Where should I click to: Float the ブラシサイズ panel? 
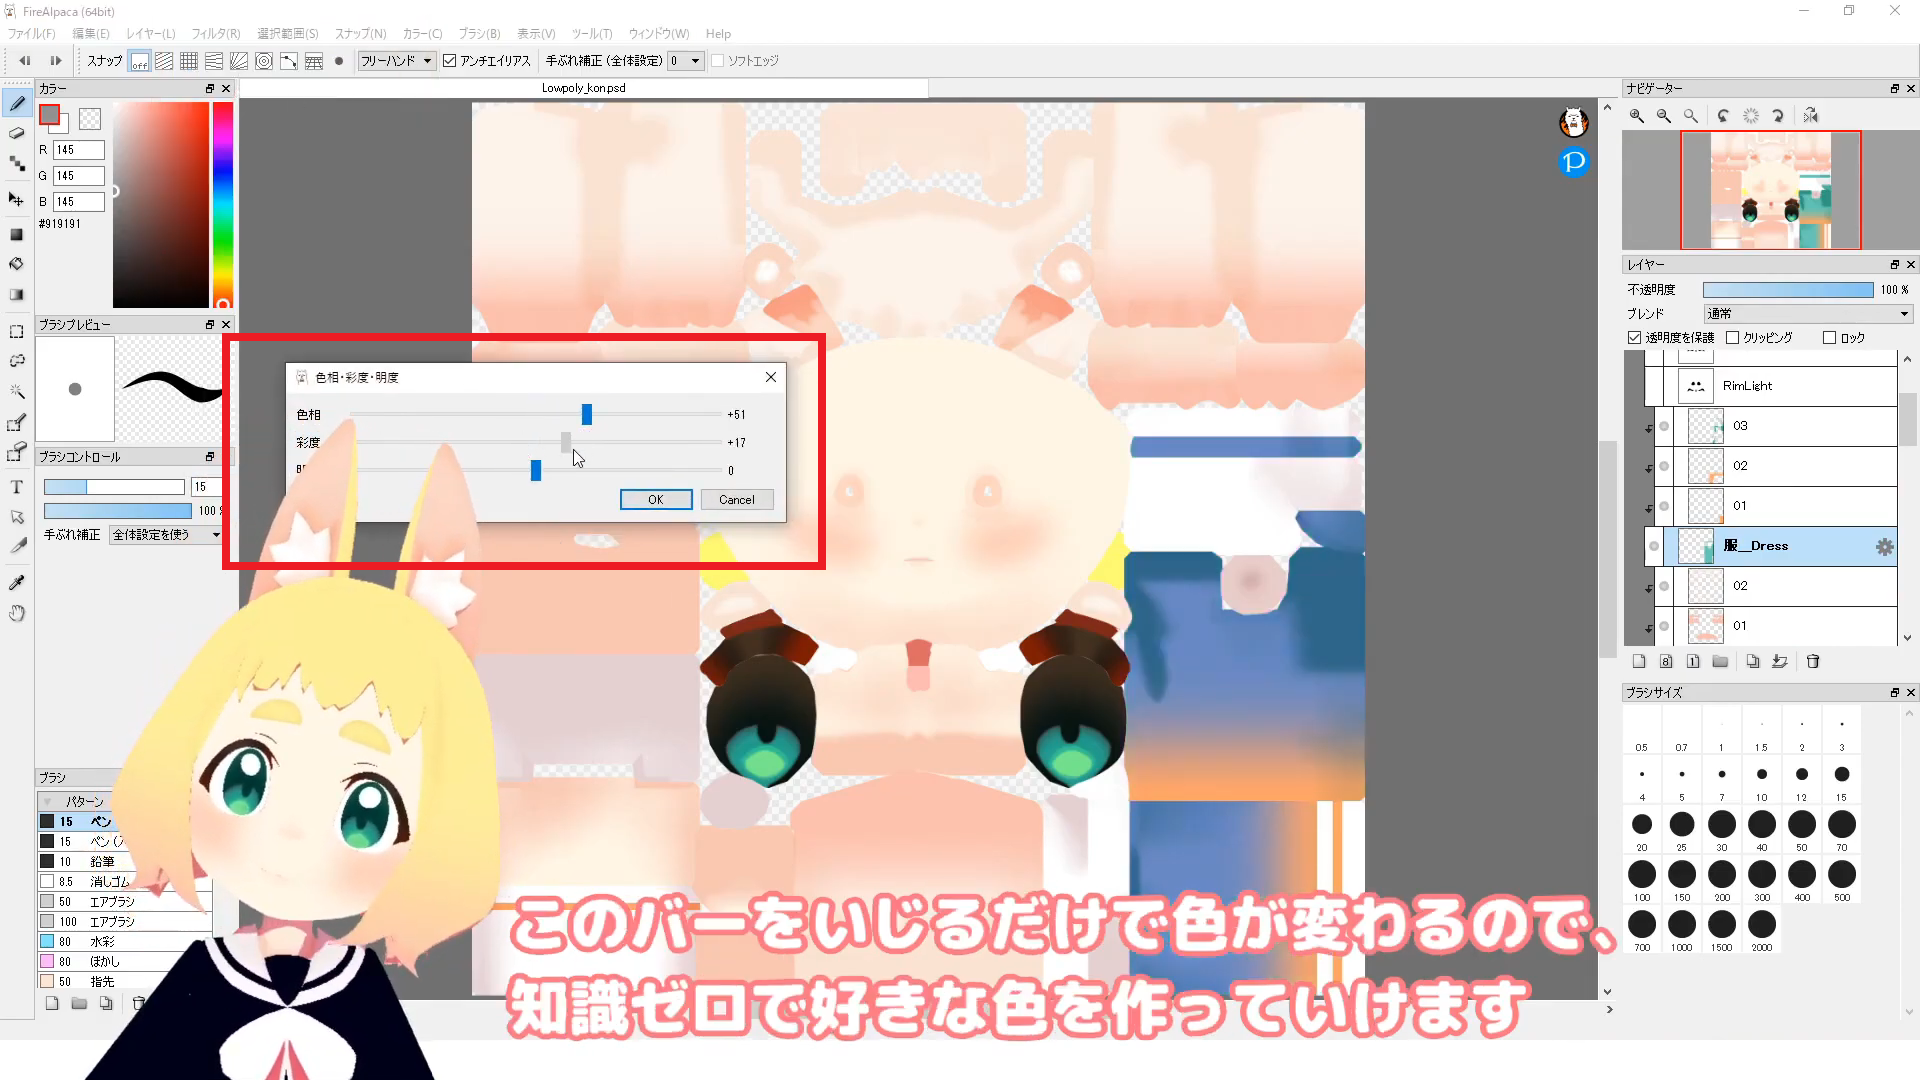[x=1894, y=693]
